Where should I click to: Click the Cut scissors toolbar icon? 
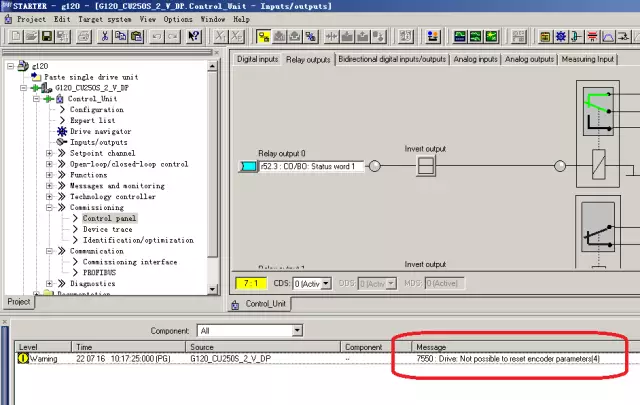pyautogui.click(x=104, y=37)
